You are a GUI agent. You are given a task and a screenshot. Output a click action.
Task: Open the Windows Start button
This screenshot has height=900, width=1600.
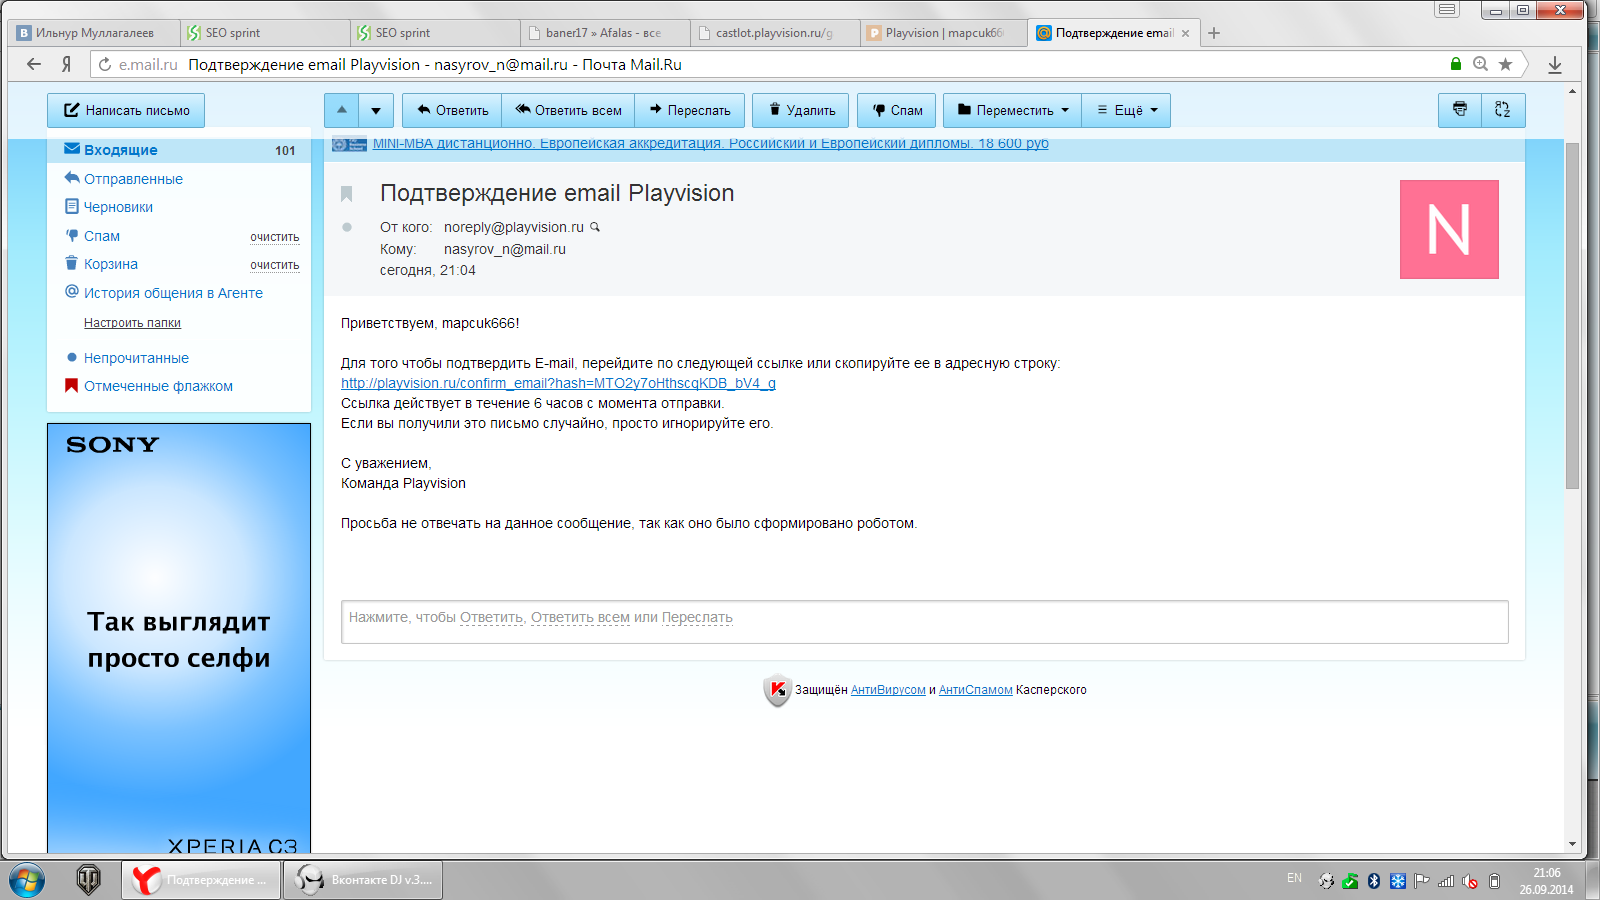[x=27, y=880]
